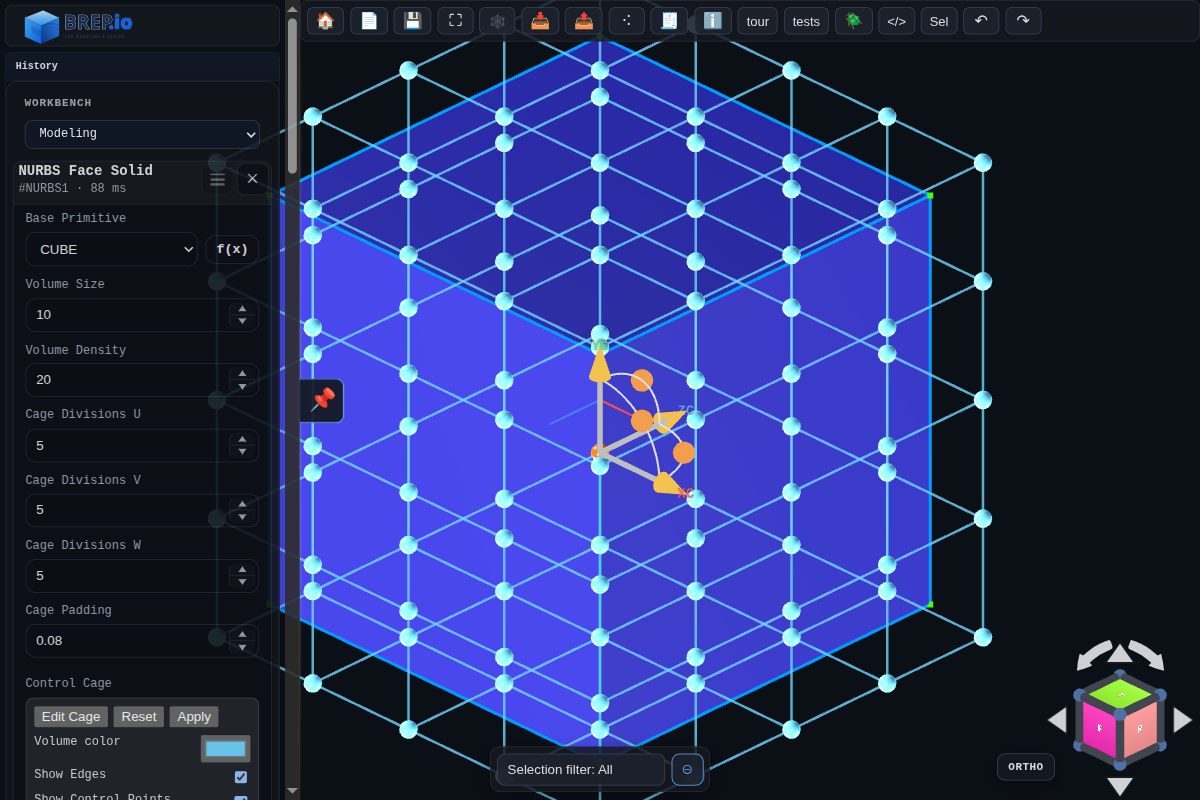Increase Cage Divisions W with up arrow
Screen dimensions: 1200x800
tap(242, 569)
